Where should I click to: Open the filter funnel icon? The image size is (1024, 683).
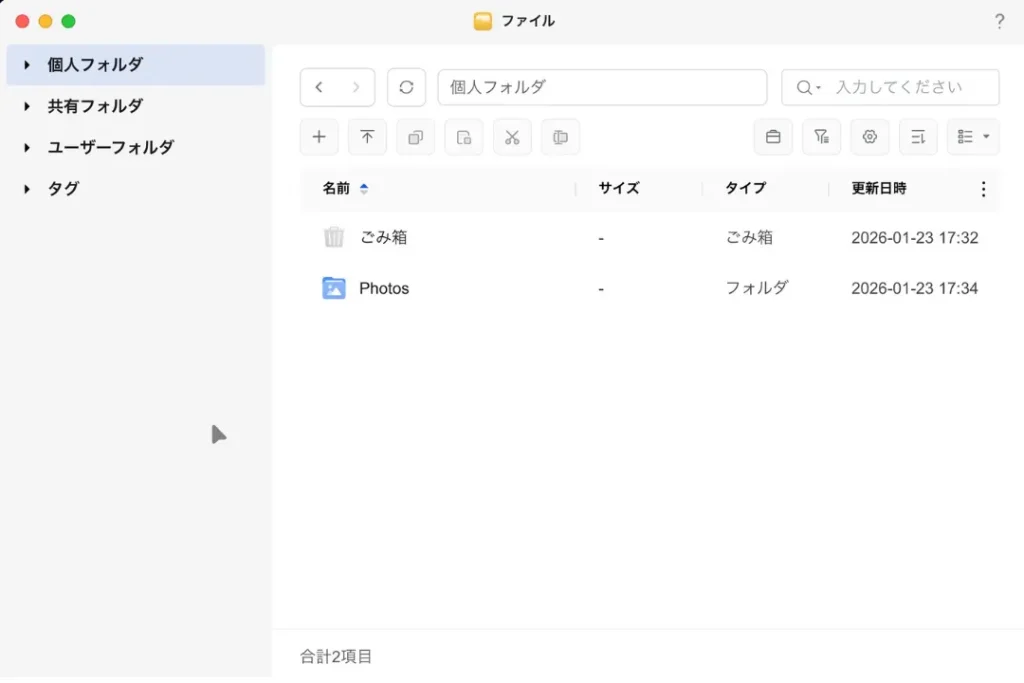821,137
